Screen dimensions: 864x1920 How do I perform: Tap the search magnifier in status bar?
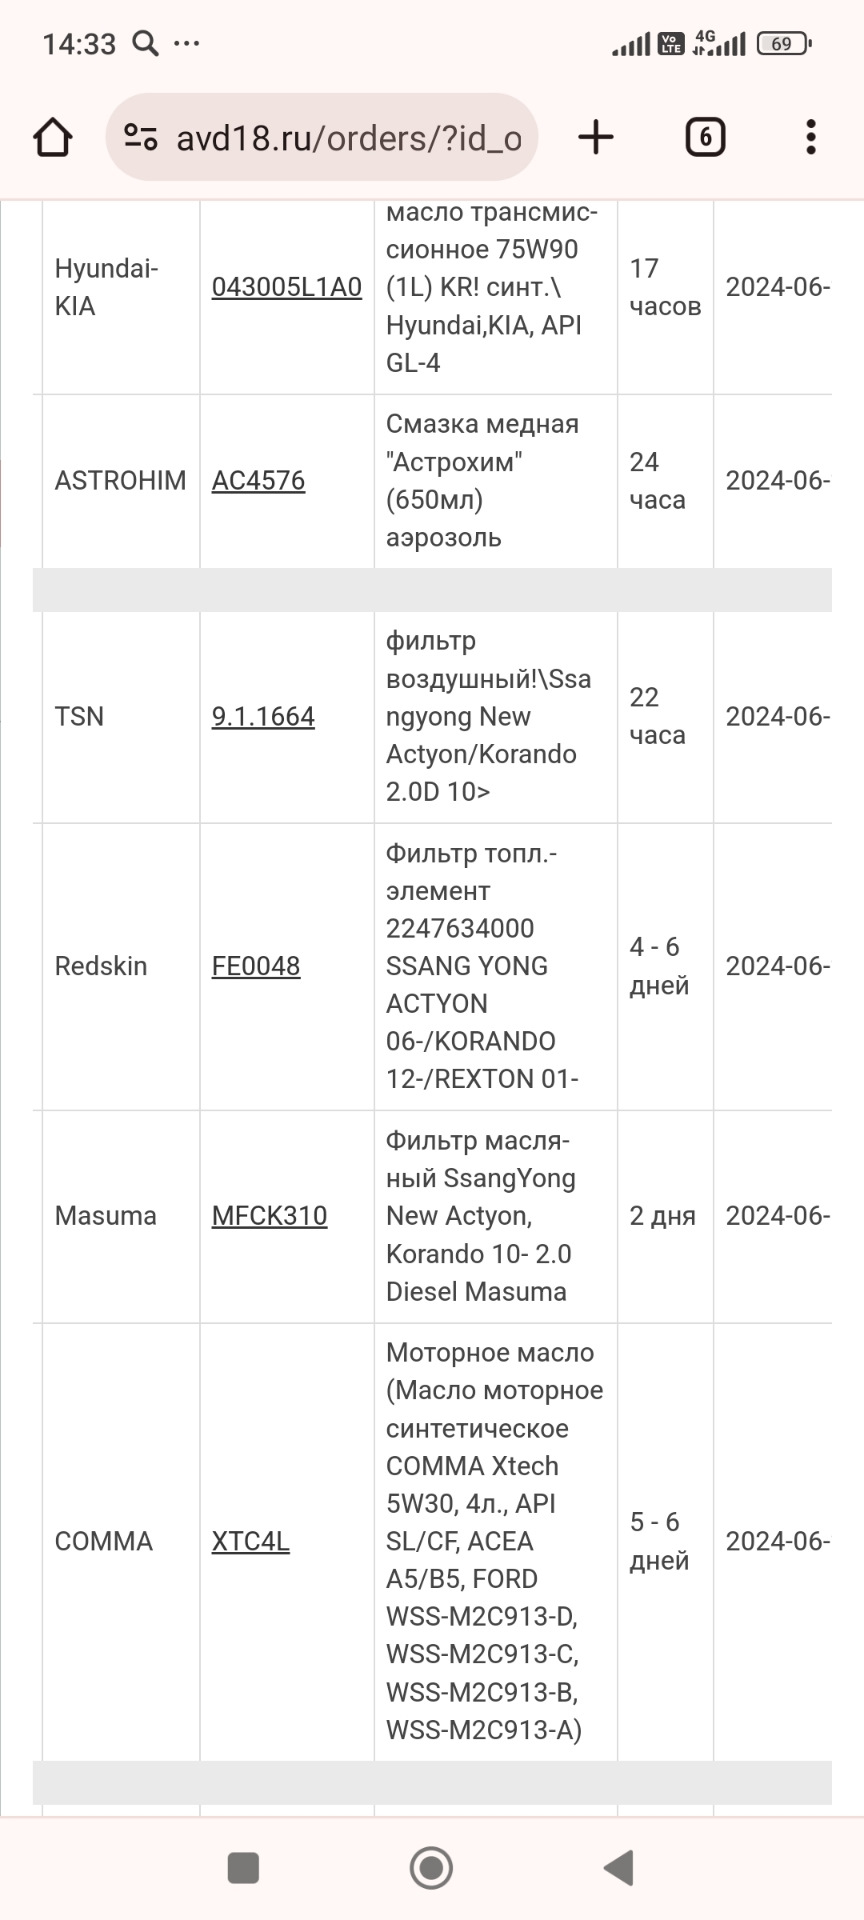[x=146, y=43]
